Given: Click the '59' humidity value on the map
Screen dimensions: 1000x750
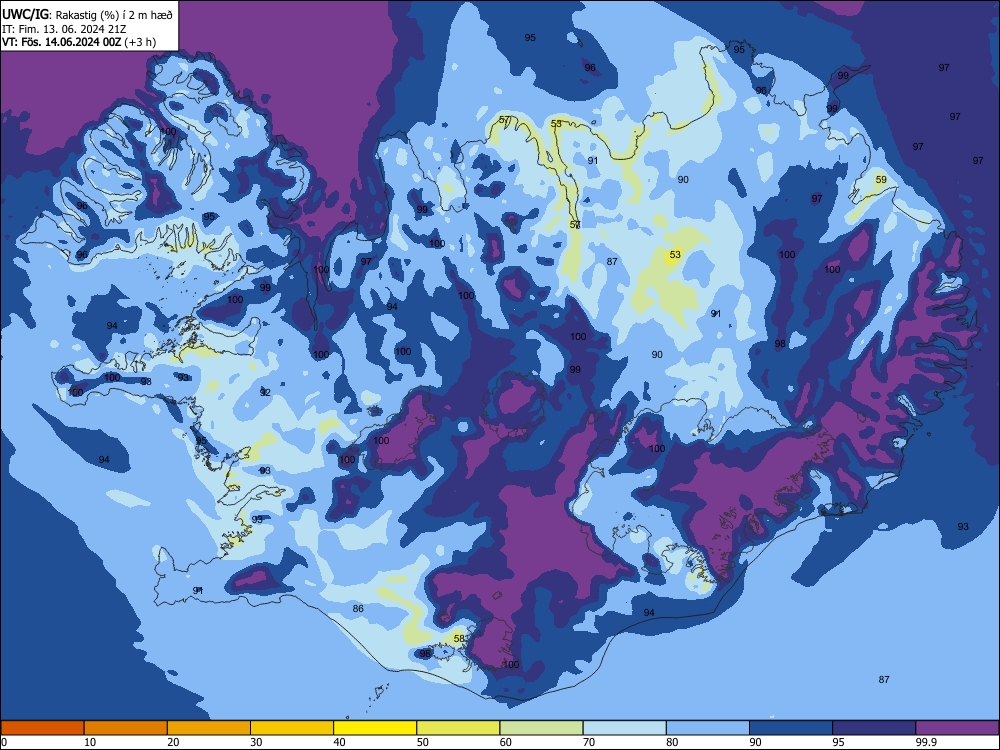Looking at the screenshot, I should [x=881, y=179].
